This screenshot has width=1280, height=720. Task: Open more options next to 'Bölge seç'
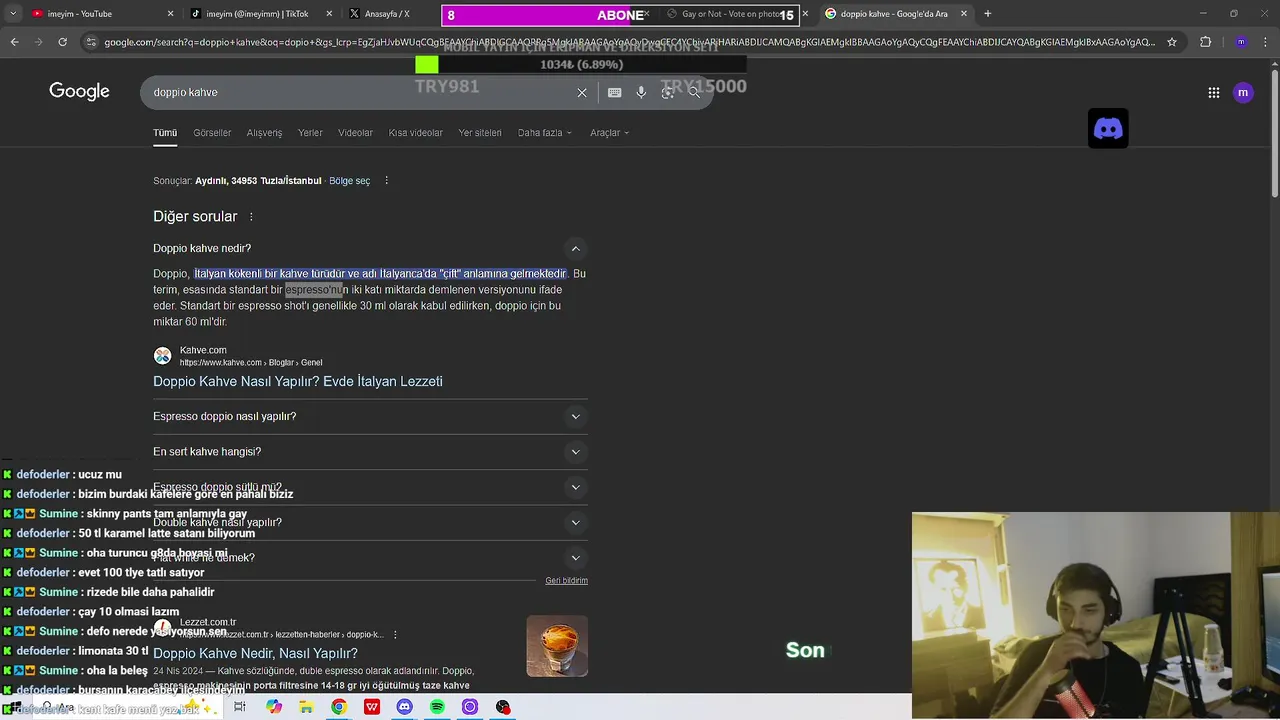(386, 181)
